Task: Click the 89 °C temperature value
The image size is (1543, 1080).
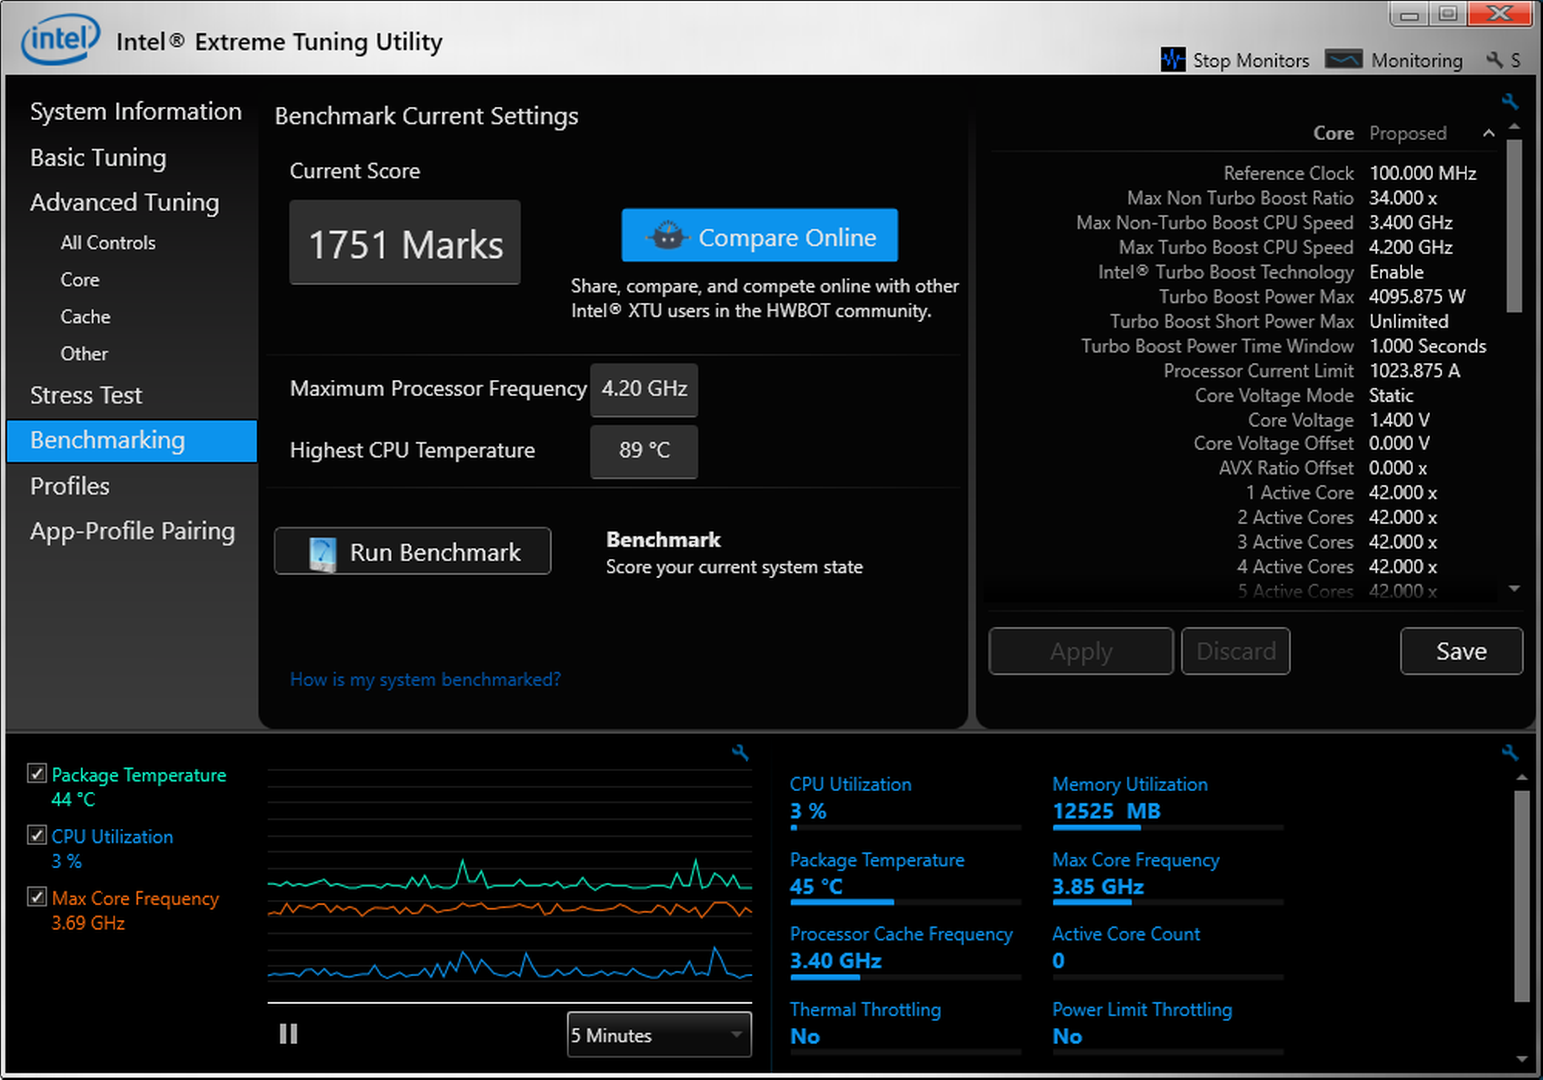Action: [x=644, y=451]
